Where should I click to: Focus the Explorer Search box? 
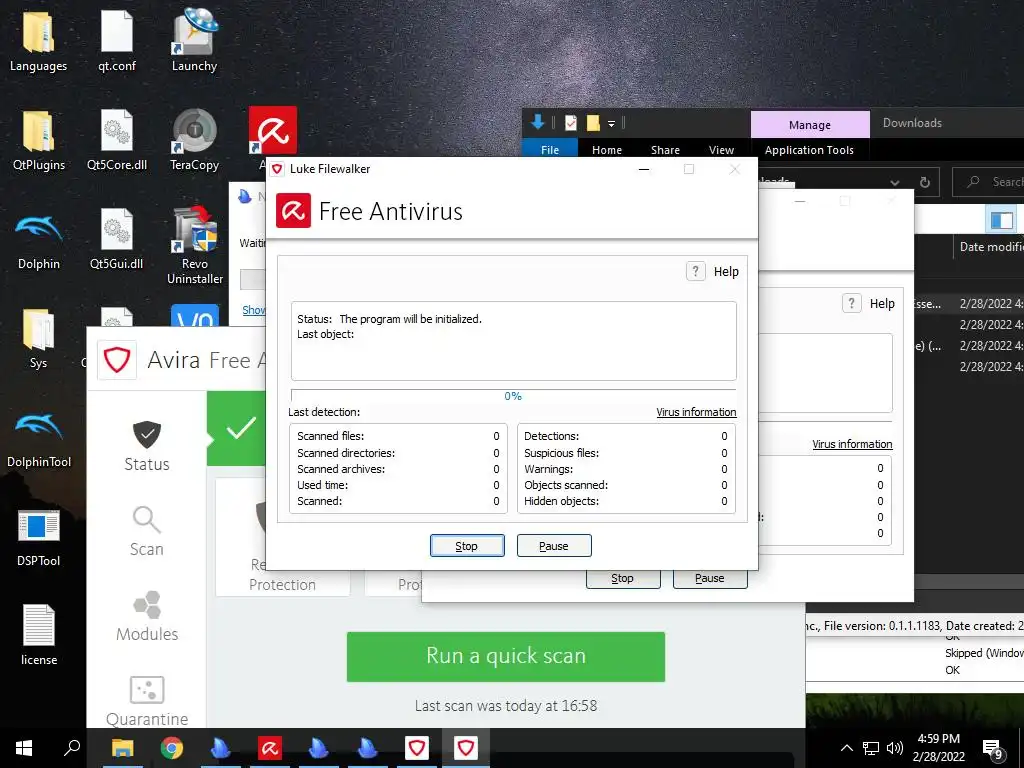click(988, 182)
